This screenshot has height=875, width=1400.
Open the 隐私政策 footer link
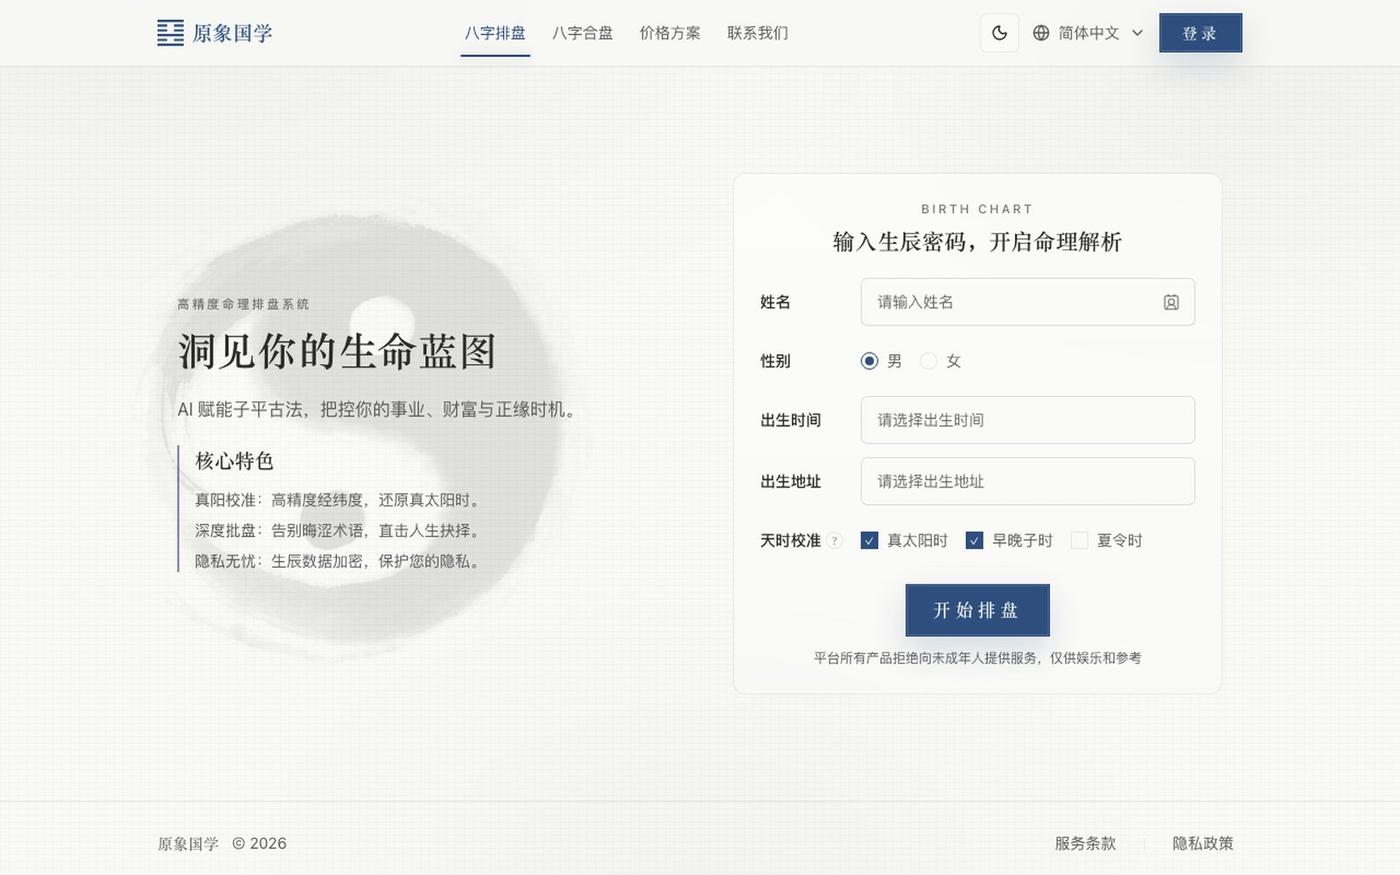pos(1203,843)
